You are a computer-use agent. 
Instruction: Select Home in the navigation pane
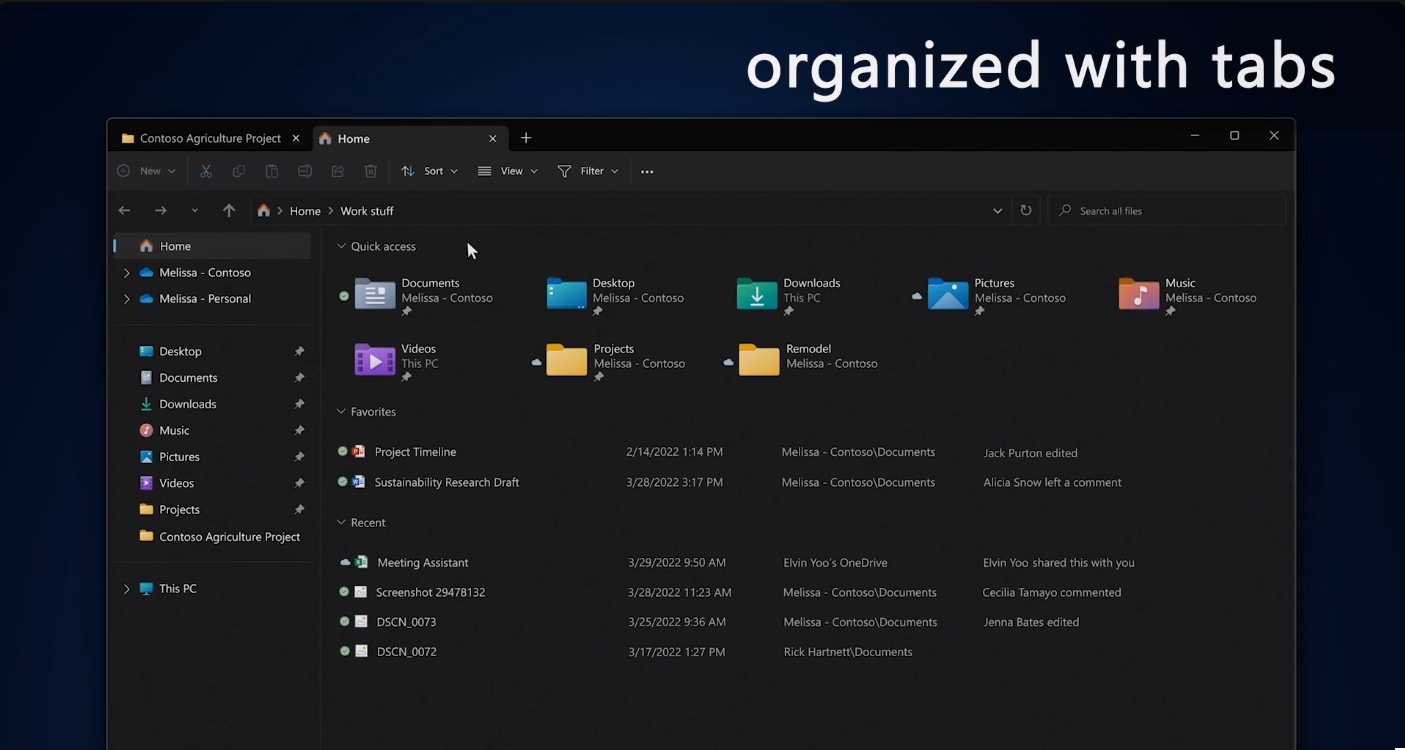pos(212,246)
